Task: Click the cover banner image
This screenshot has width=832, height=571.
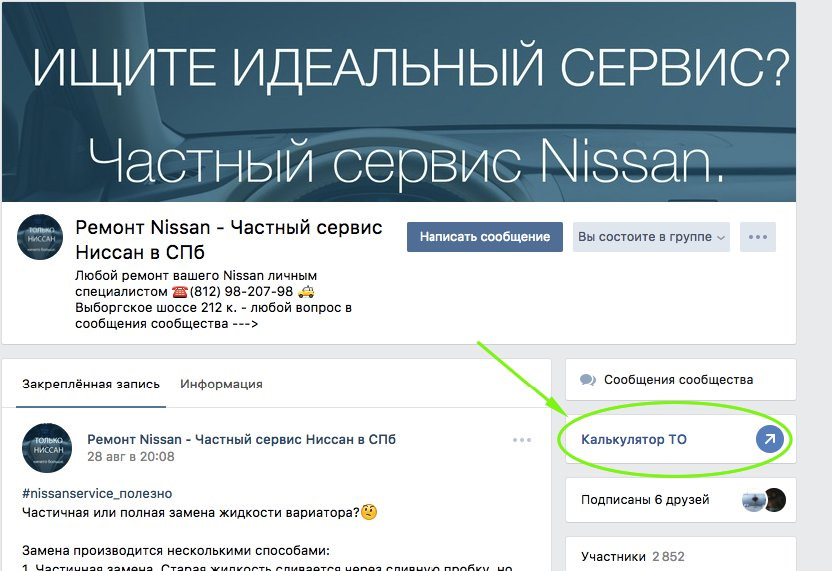Action: (x=398, y=102)
